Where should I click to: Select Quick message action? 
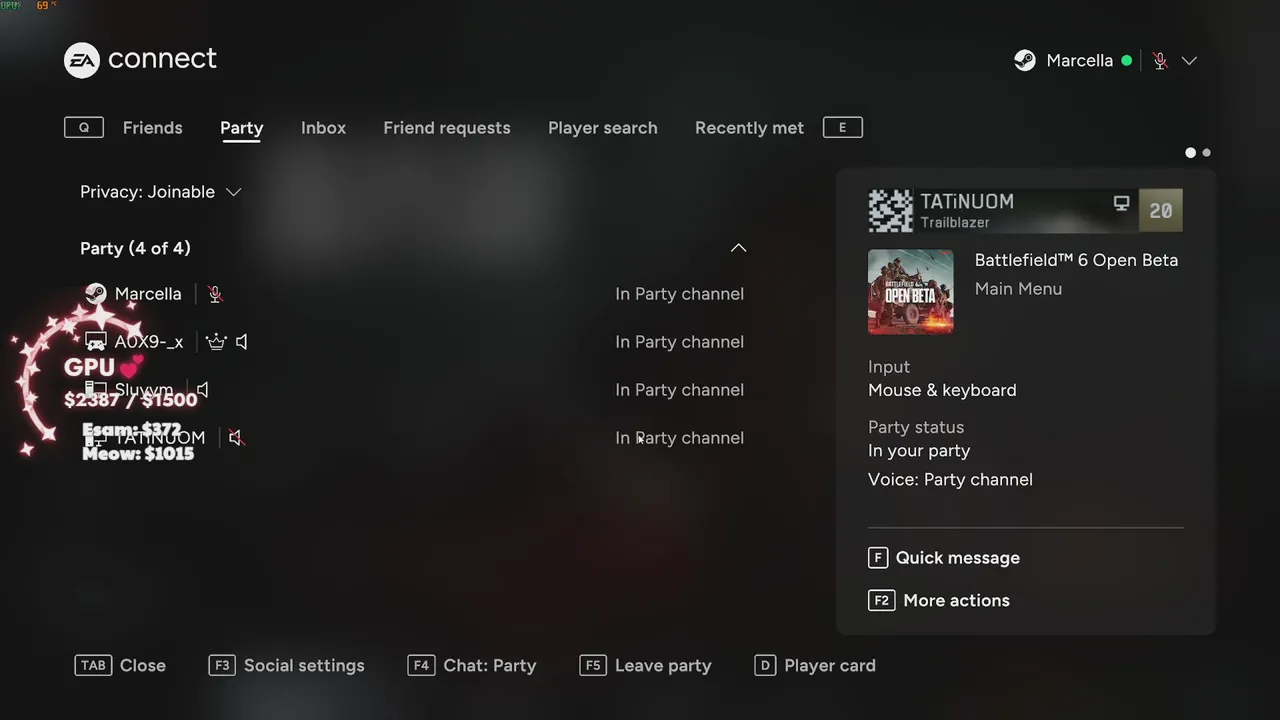pyautogui.click(x=944, y=558)
